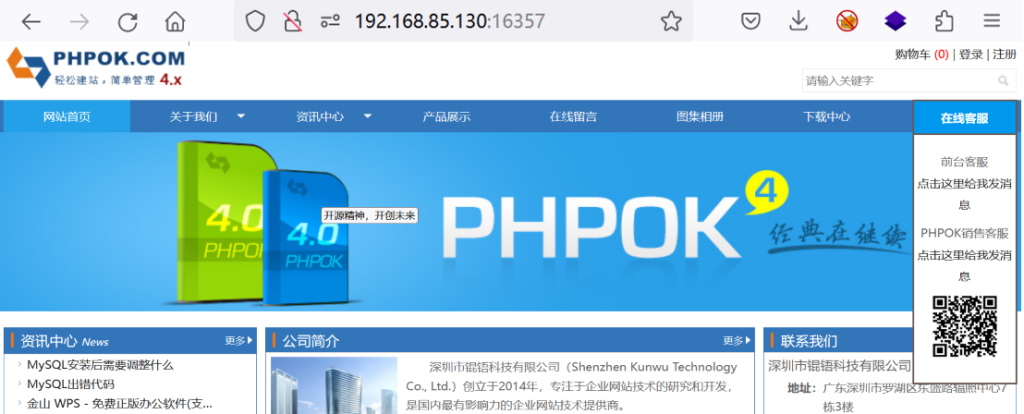Expand the 关于我们 dropdown arrow

[x=241, y=116]
